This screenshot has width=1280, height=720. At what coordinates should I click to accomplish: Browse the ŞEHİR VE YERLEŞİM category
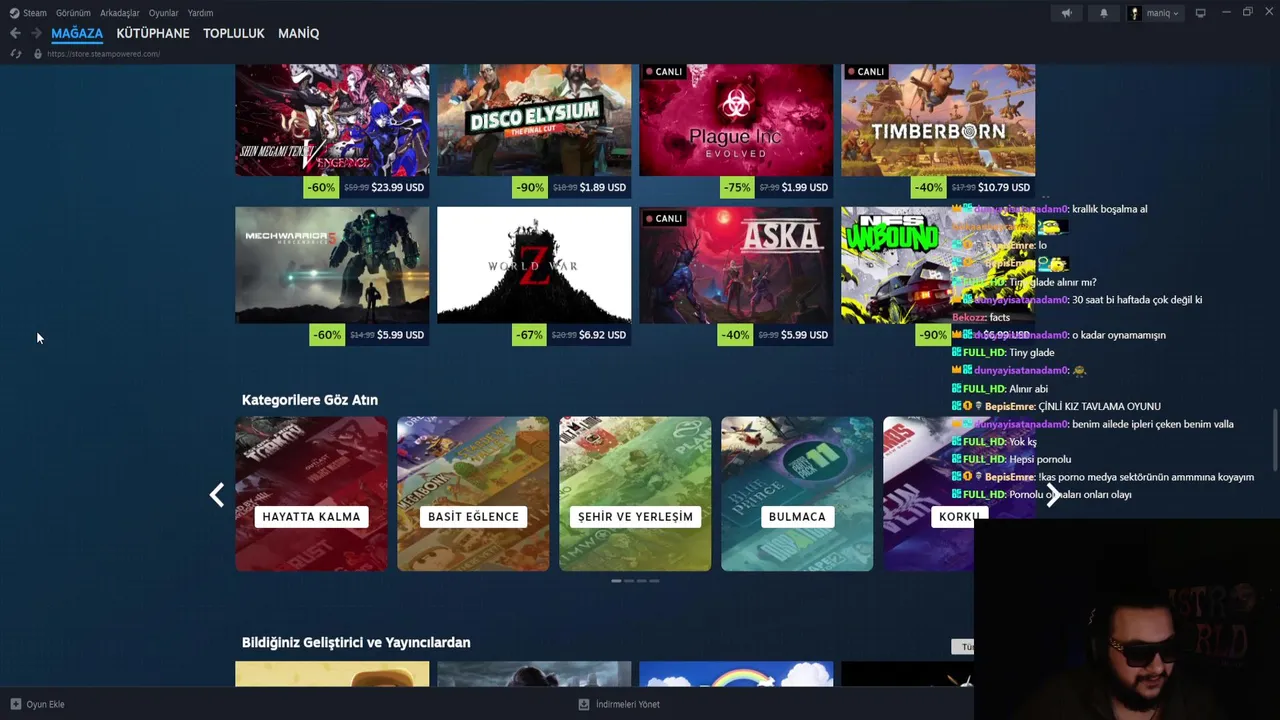tap(635, 494)
